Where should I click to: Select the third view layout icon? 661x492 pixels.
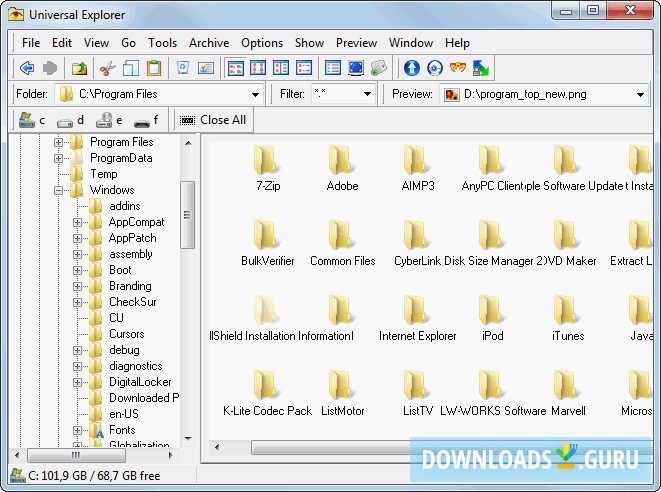[281, 68]
